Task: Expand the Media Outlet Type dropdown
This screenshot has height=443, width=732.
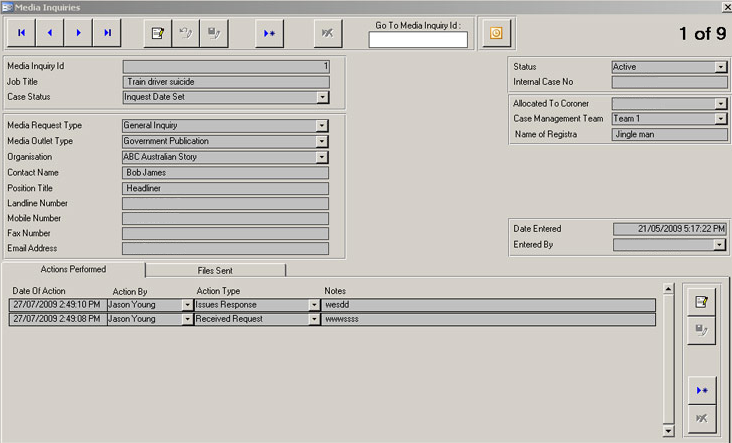Action: pyautogui.click(x=322, y=141)
